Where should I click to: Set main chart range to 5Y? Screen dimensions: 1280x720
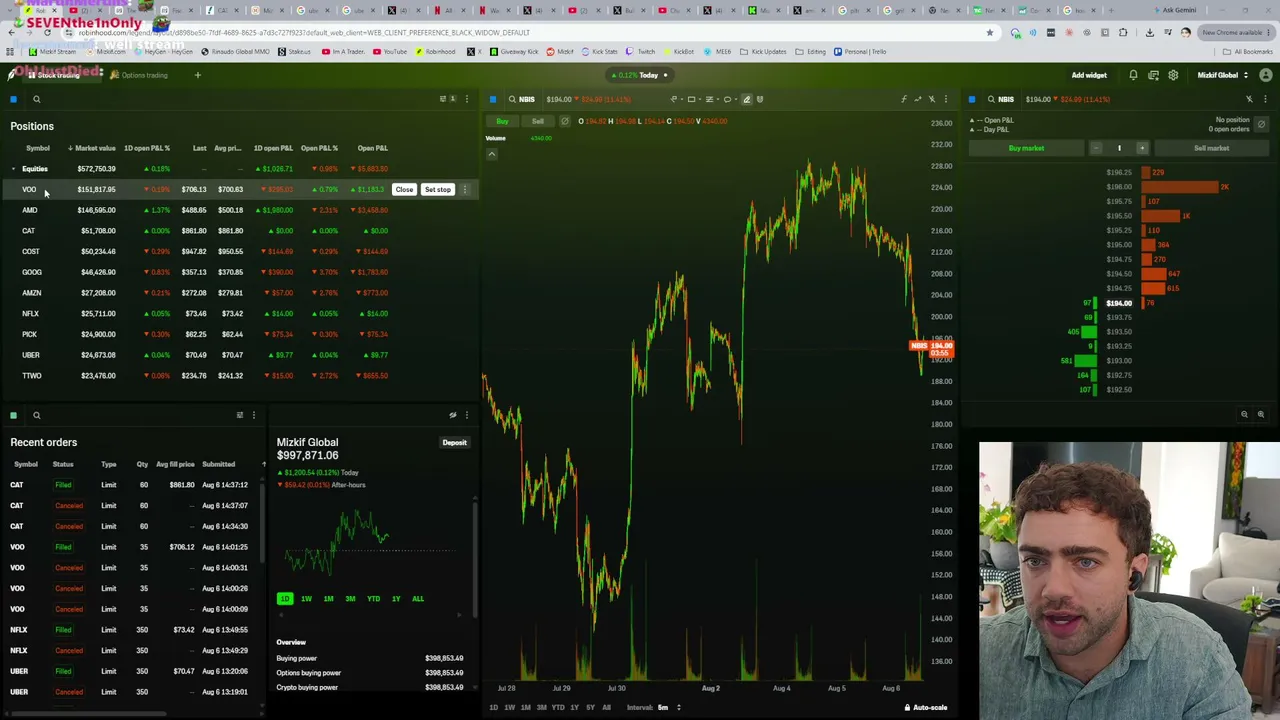590,708
